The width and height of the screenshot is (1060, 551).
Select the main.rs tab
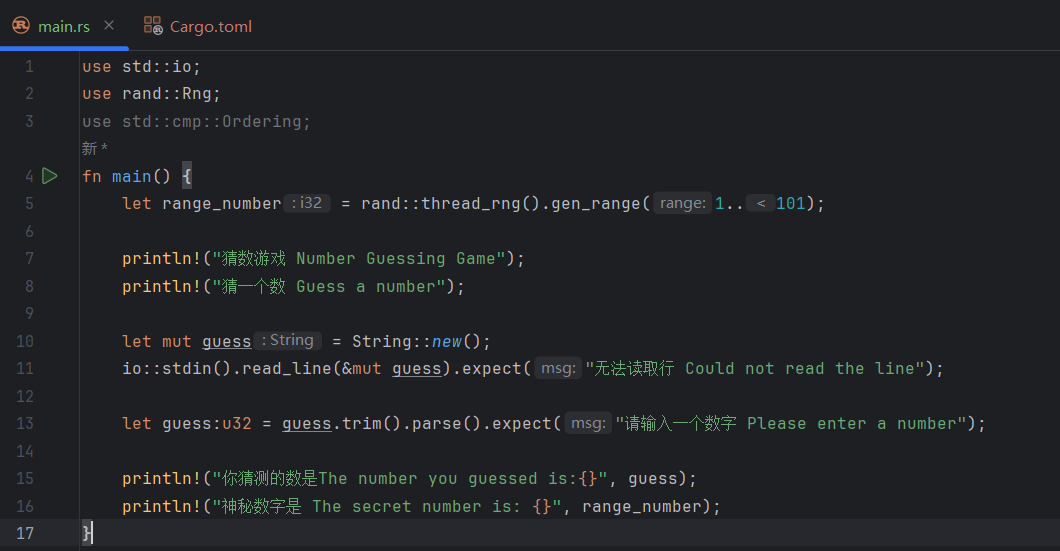pyautogui.click(x=64, y=26)
